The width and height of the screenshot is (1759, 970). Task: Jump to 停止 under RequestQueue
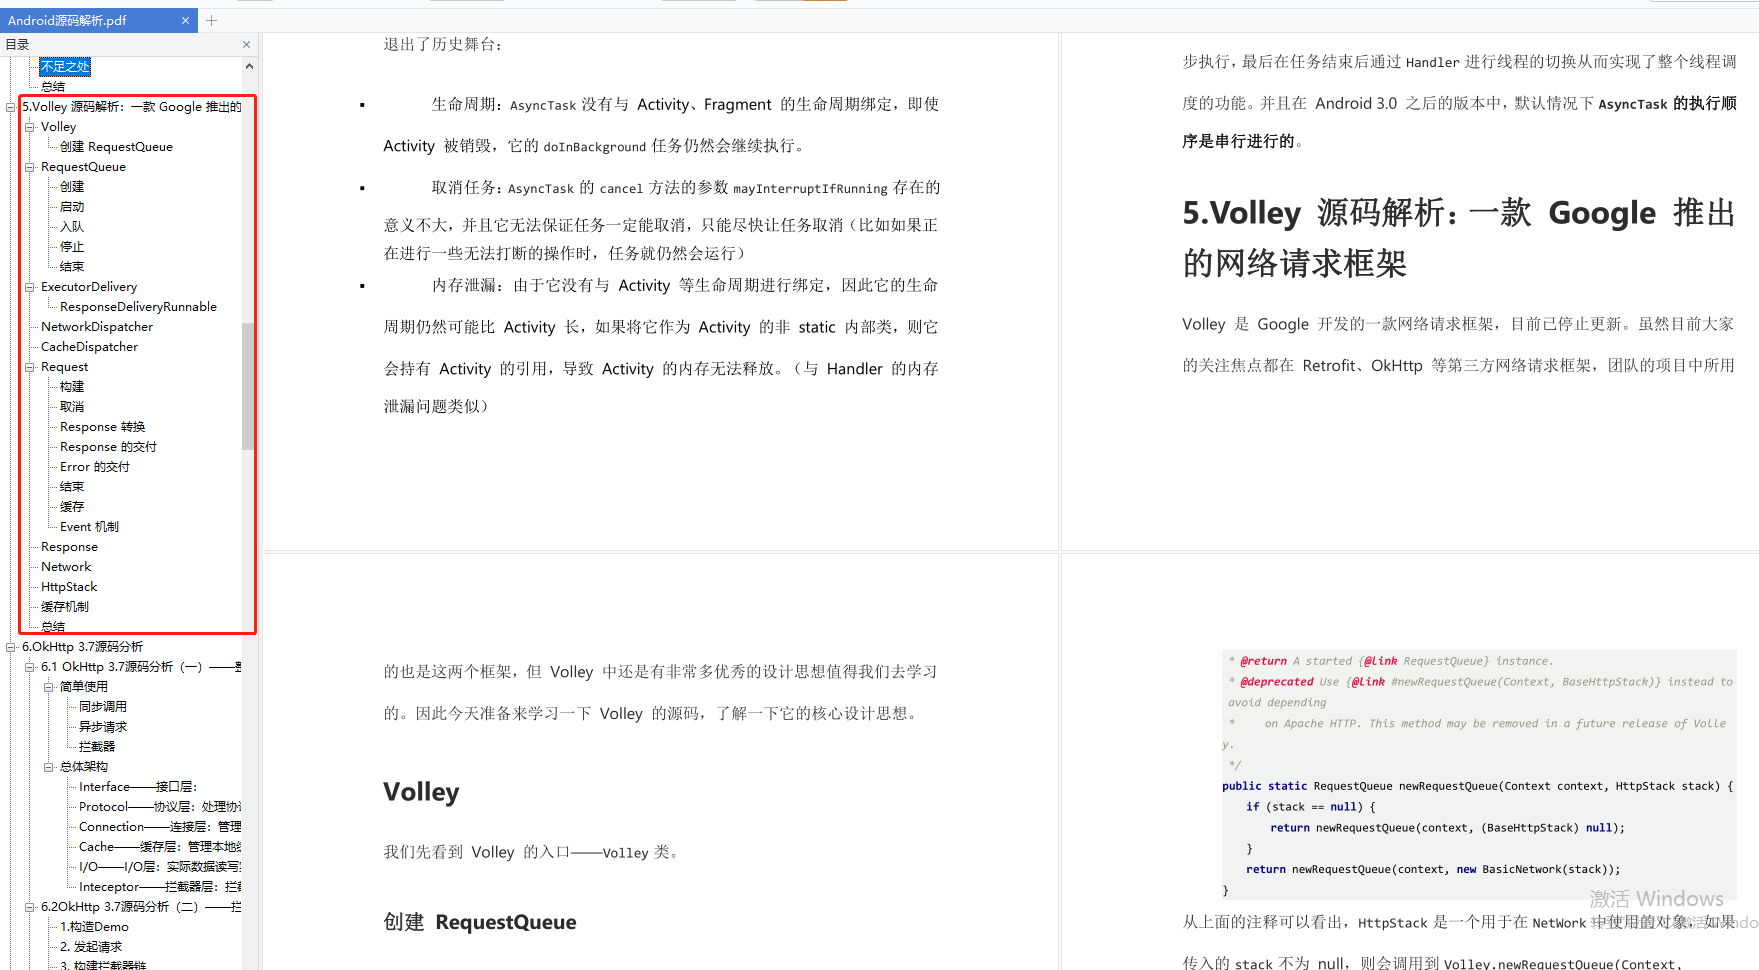point(72,247)
